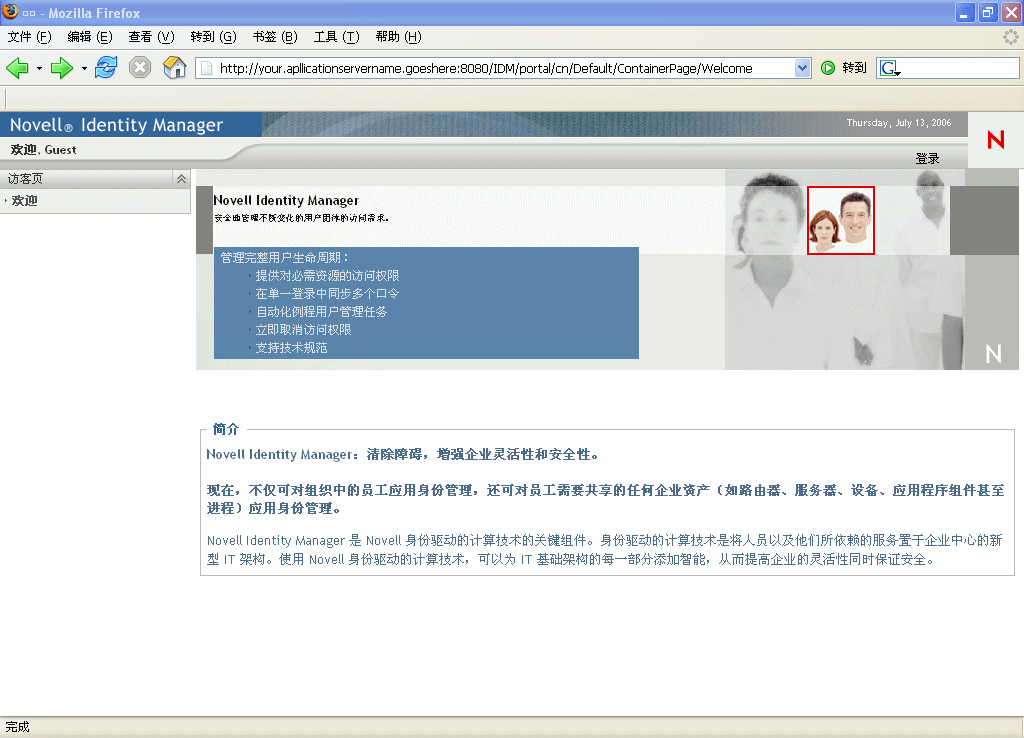Screen dimensions: 1024x738
Task: Collapse the 访客页 panel chevron
Action: click(181, 178)
